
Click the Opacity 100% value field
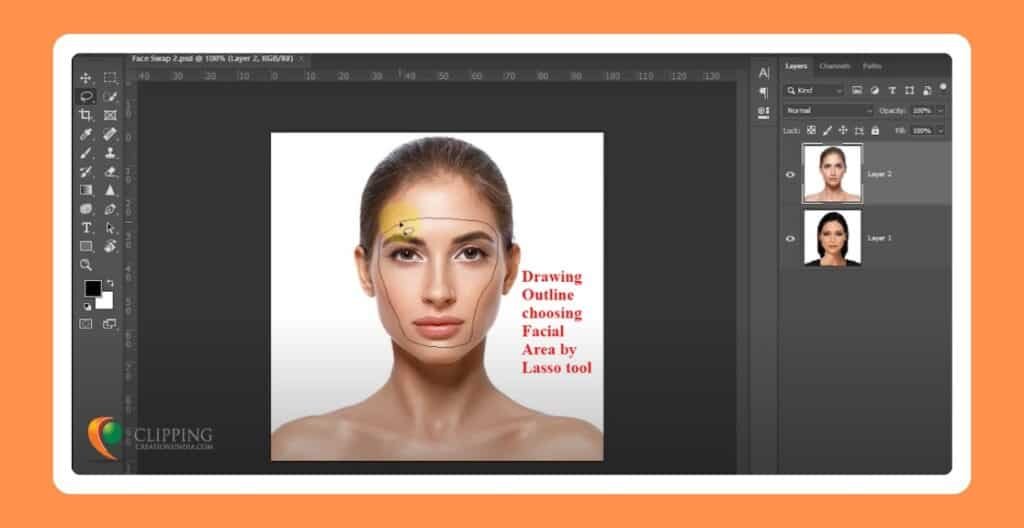[x=922, y=110]
